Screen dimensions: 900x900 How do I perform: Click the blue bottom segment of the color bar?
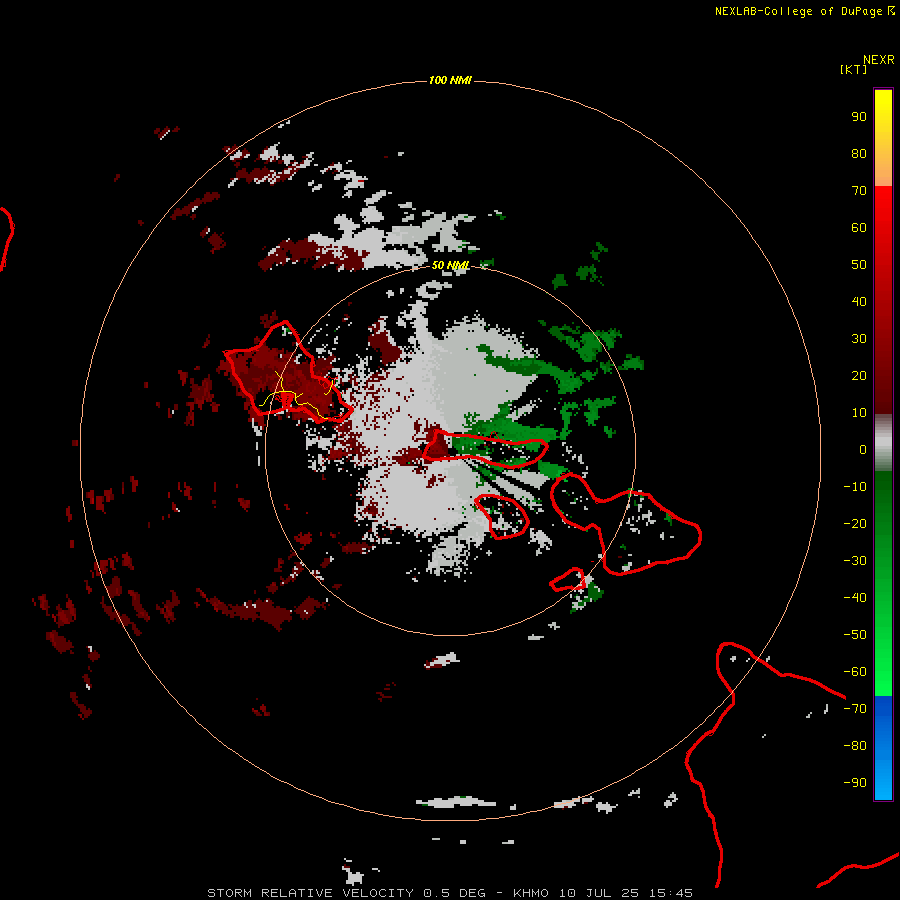[883, 747]
